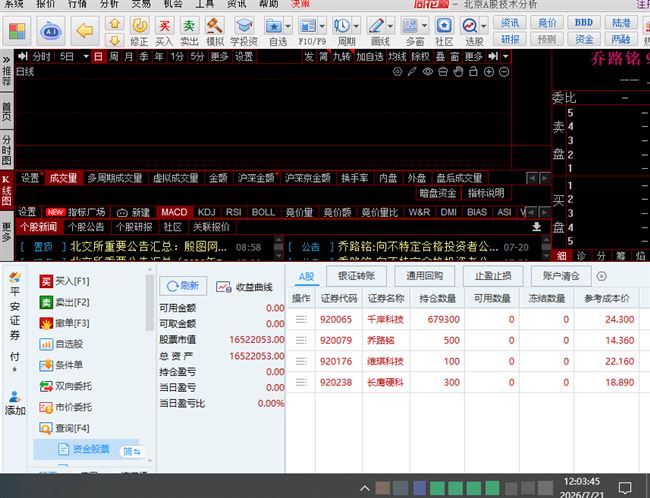This screenshot has width=650, height=498.
Task: Click the chart zoom-out minus icon
Action: [x=504, y=72]
